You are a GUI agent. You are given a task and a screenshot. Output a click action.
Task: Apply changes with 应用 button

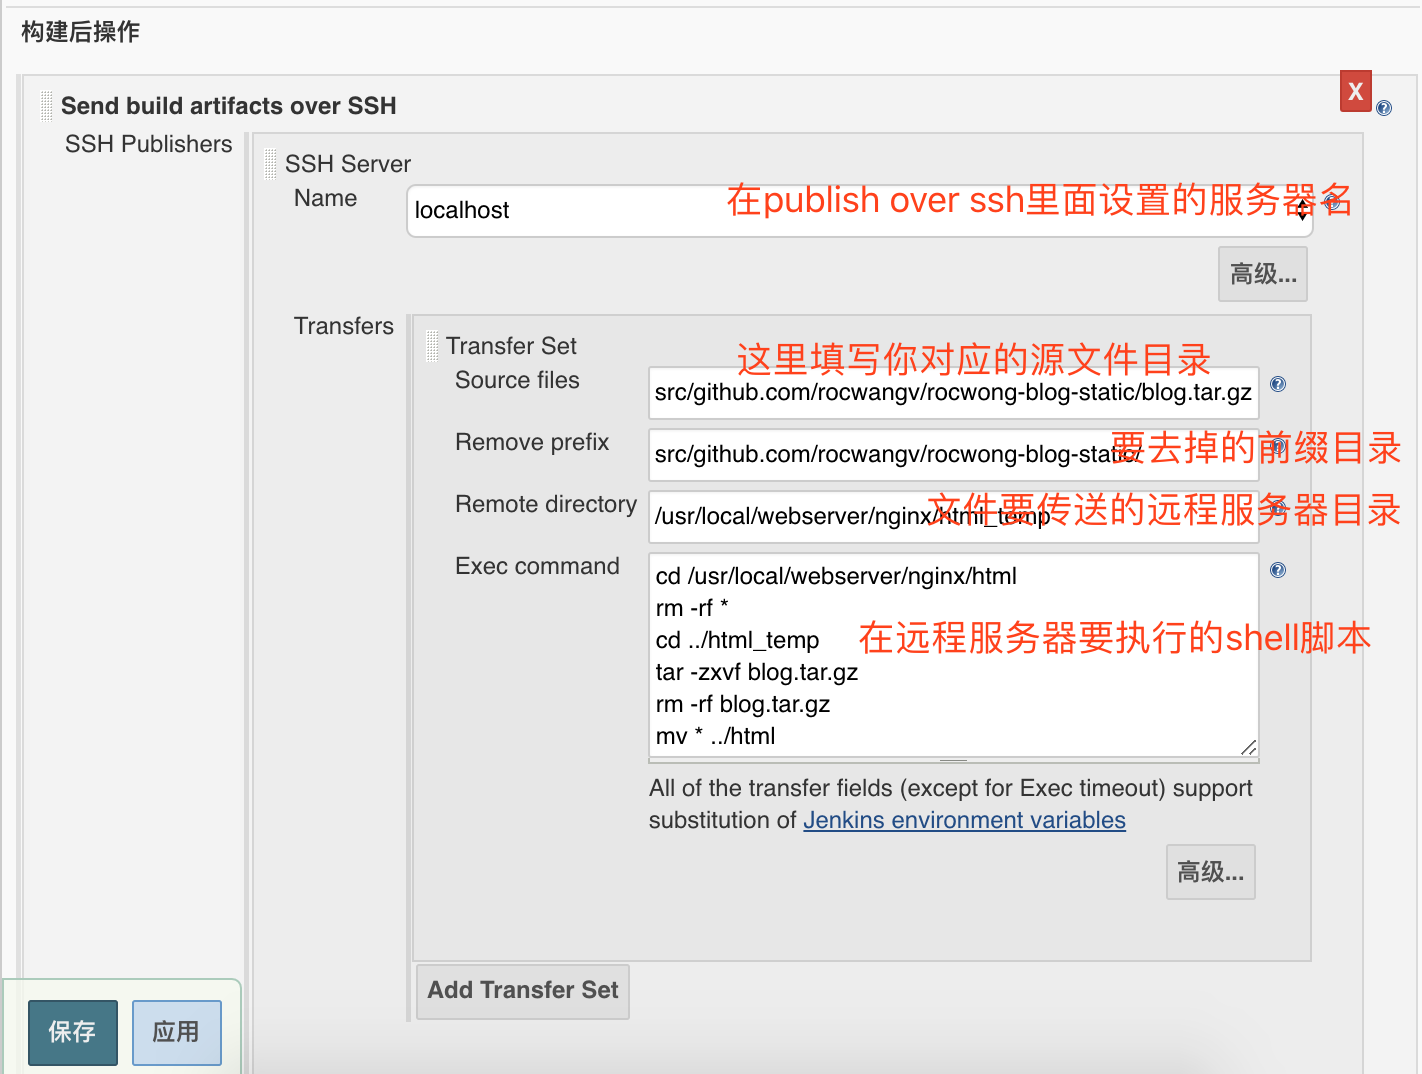click(x=177, y=1033)
